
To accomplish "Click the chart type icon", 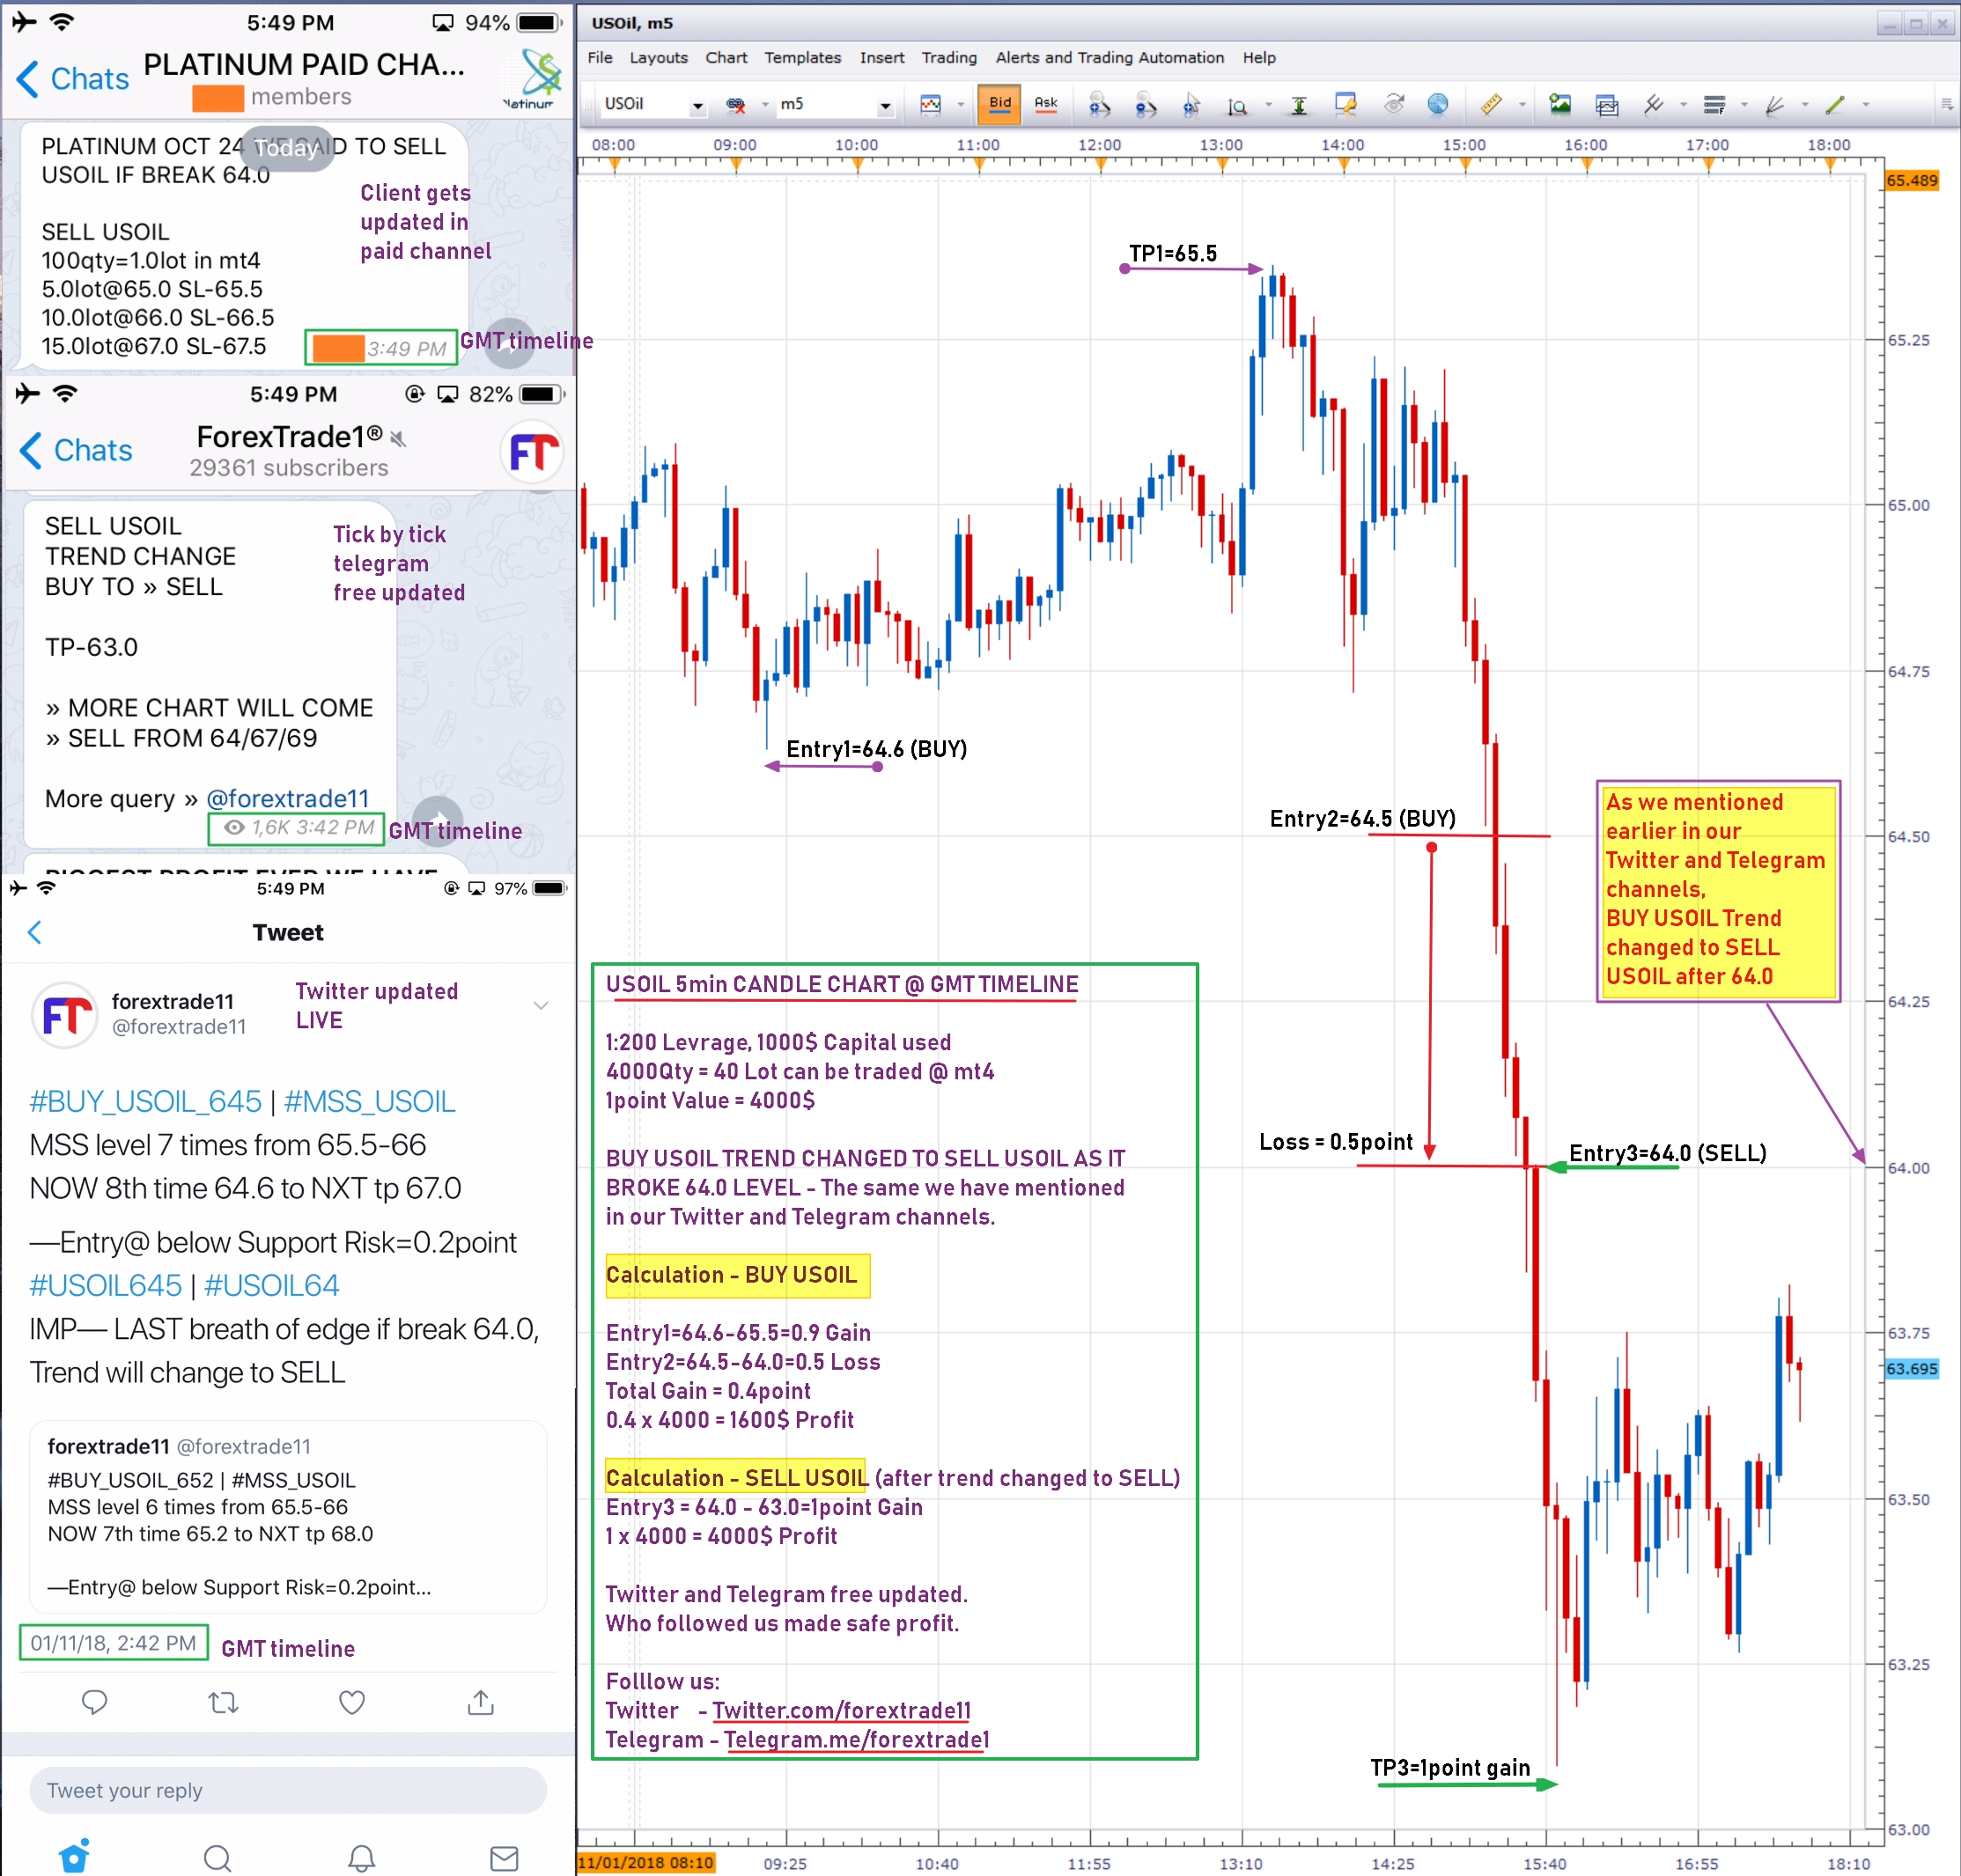I will [x=931, y=104].
